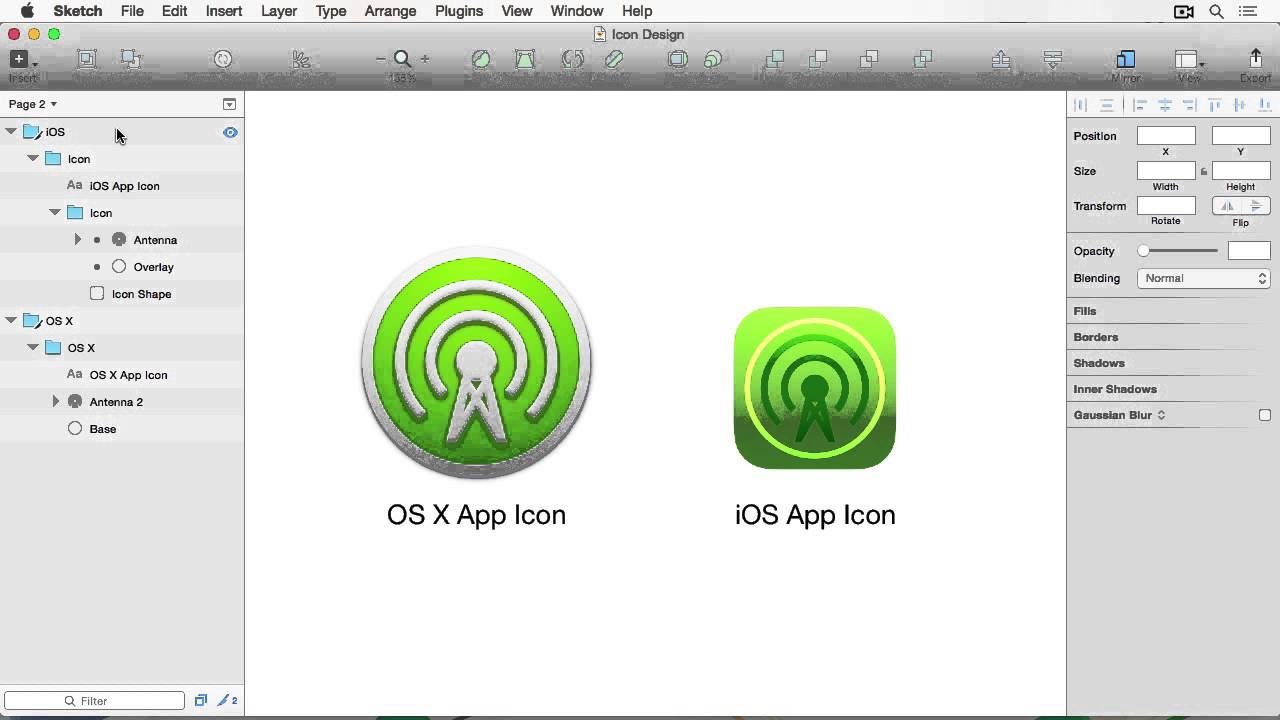Screen dimensions: 1280x720
Task: Click align top edges icon
Action: point(1215,104)
